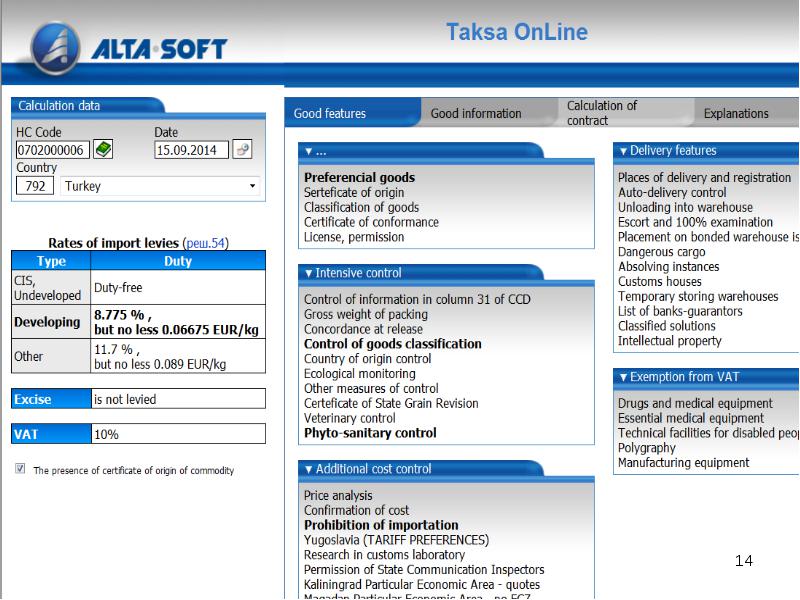The height and width of the screenshot is (600, 800).
Task: Open Essential medical equipment
Action: [x=691, y=418]
